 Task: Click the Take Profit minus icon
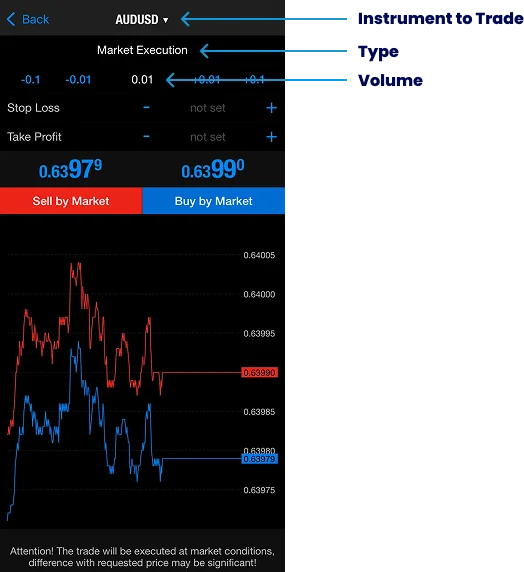point(146,137)
